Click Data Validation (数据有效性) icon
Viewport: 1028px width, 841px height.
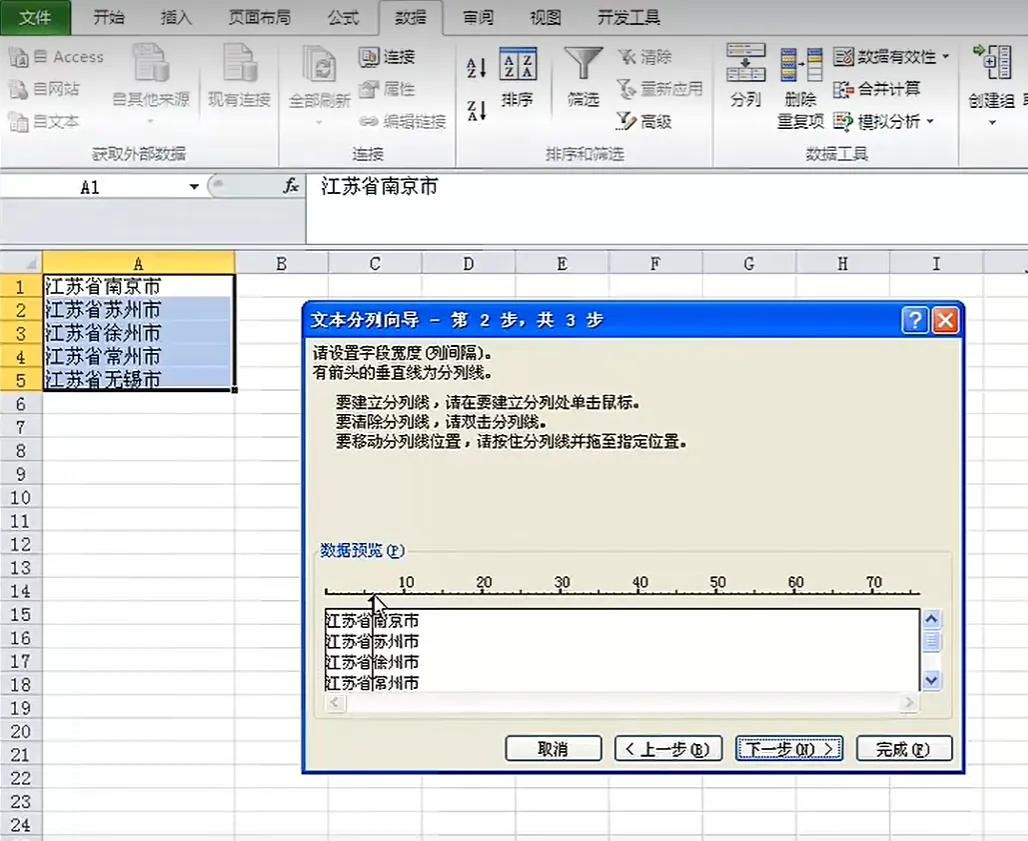844,57
